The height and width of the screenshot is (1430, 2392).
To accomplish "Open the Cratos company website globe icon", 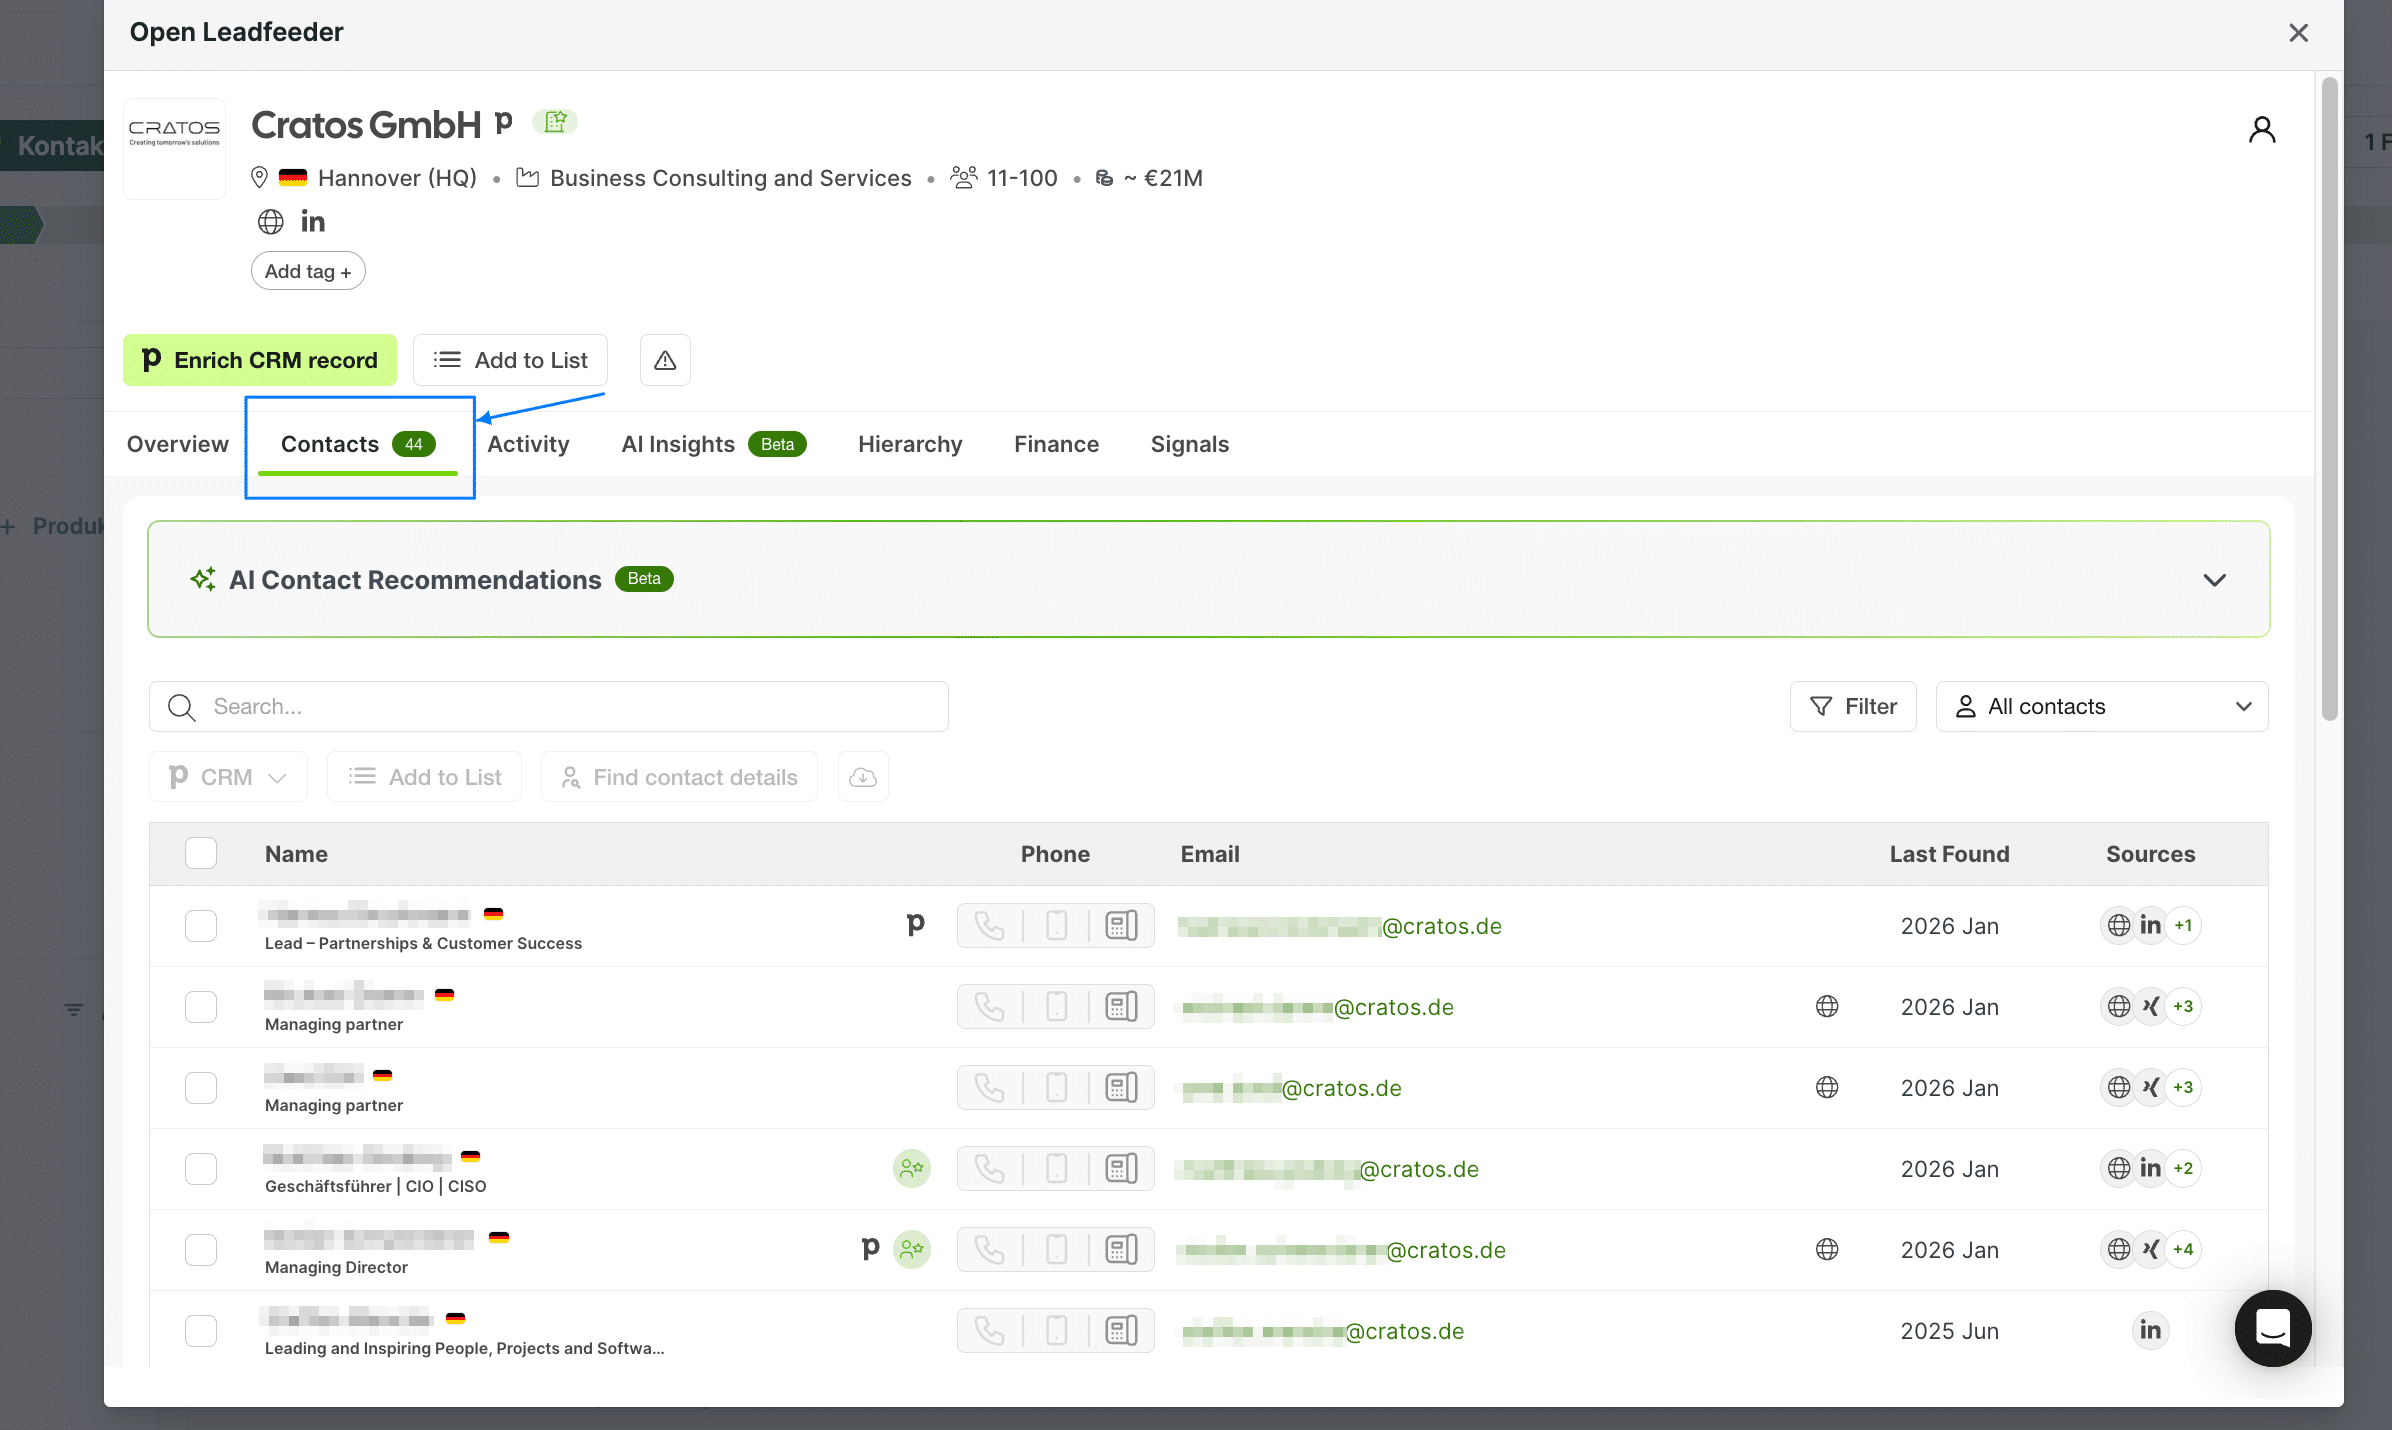I will 271,222.
